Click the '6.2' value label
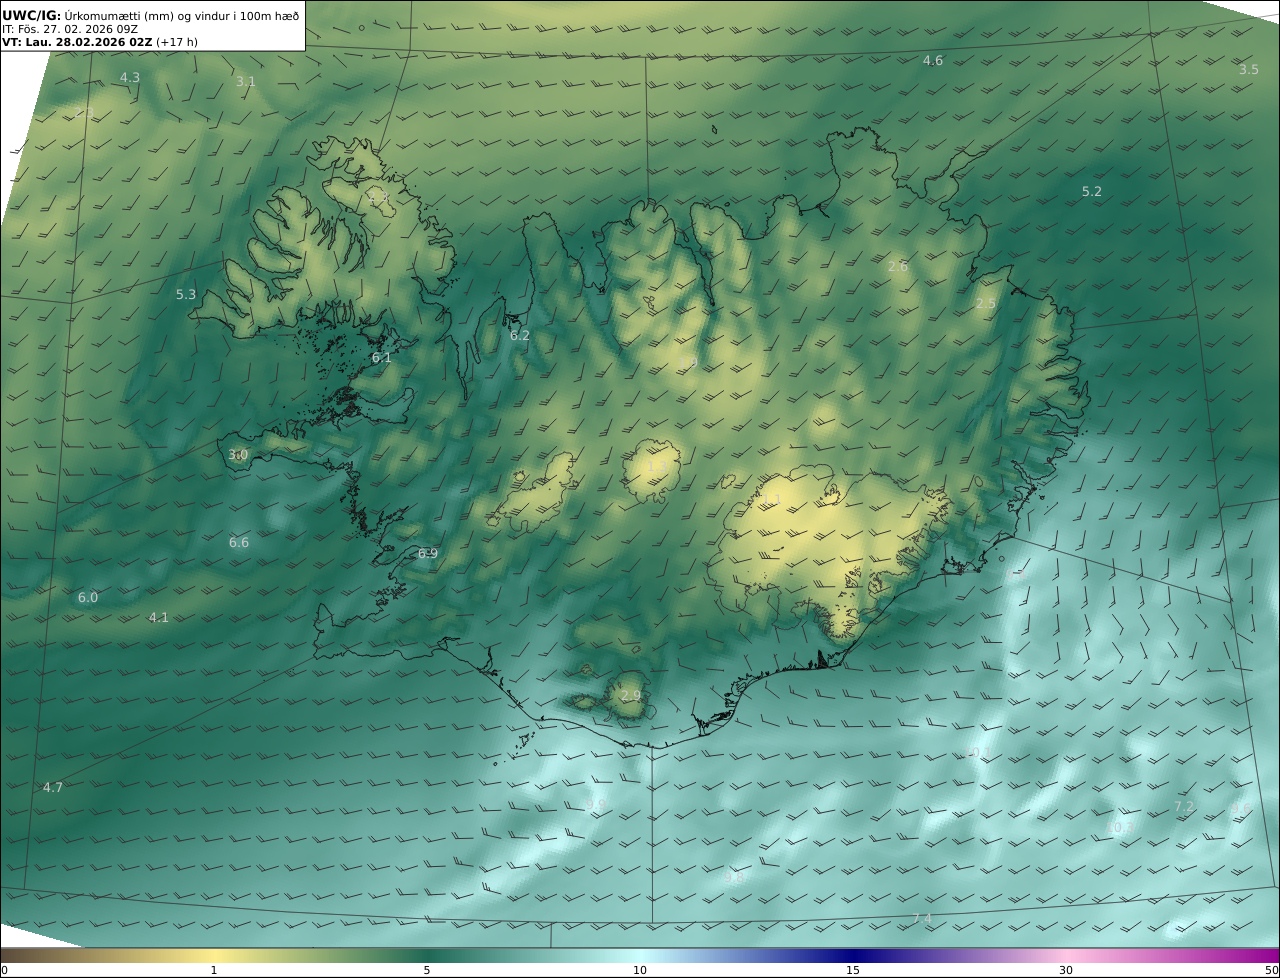 point(520,335)
